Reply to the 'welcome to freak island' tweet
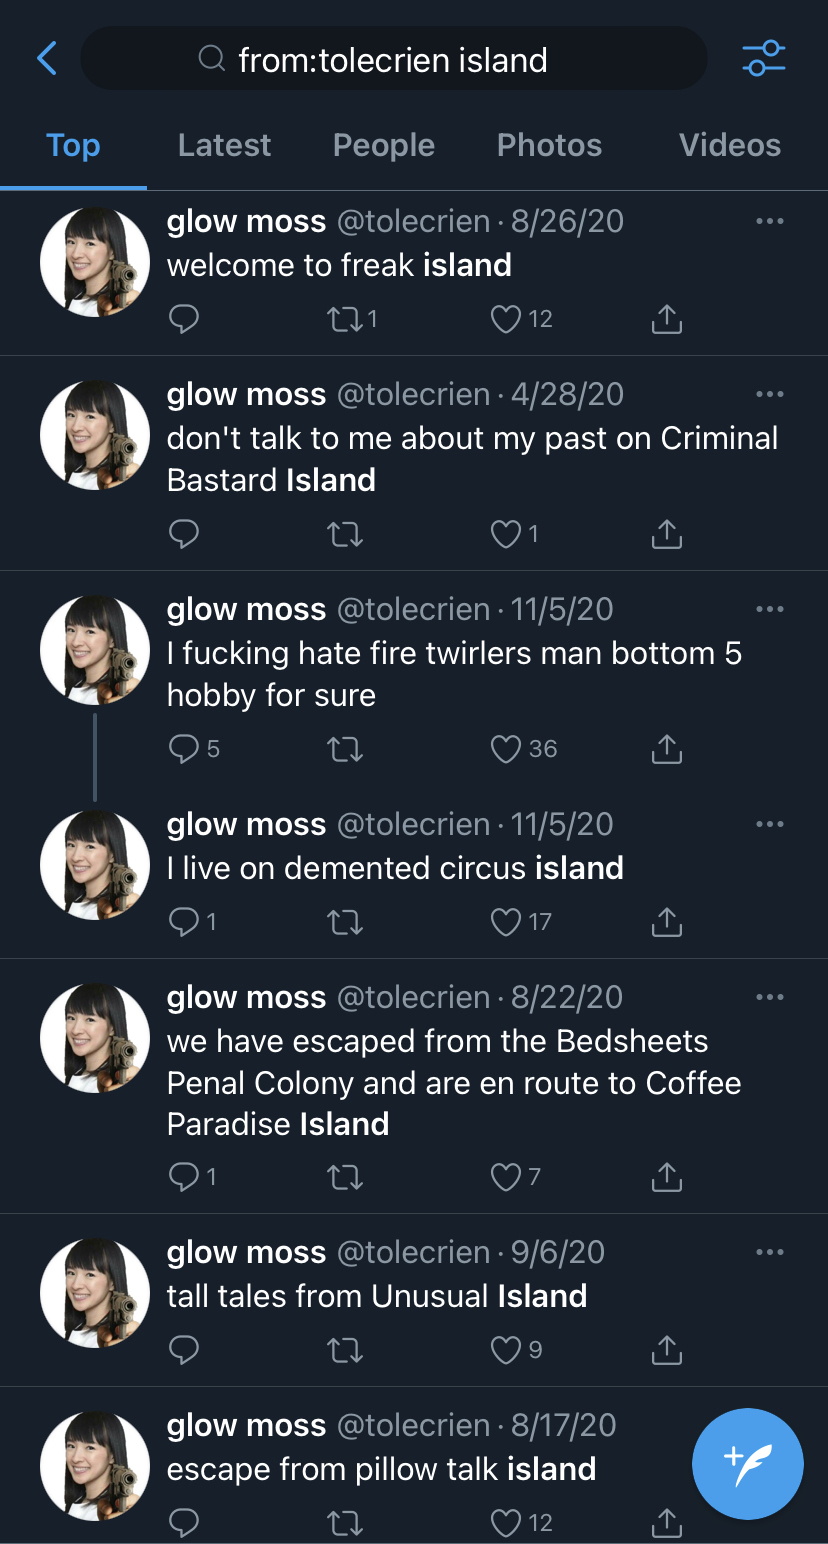 (184, 319)
